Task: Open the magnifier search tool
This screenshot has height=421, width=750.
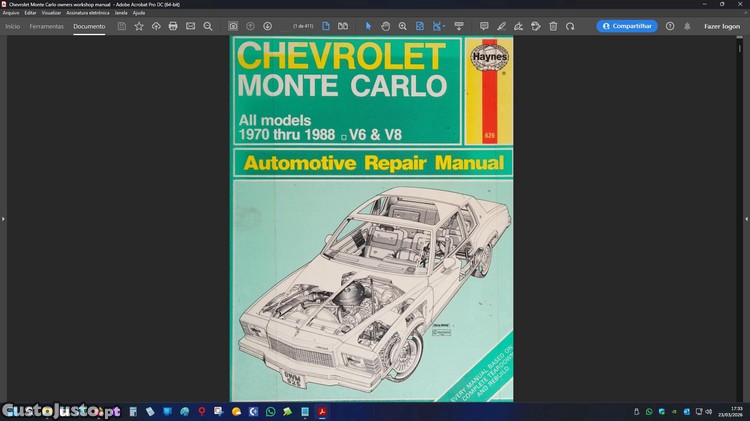Action: click(x=208, y=26)
